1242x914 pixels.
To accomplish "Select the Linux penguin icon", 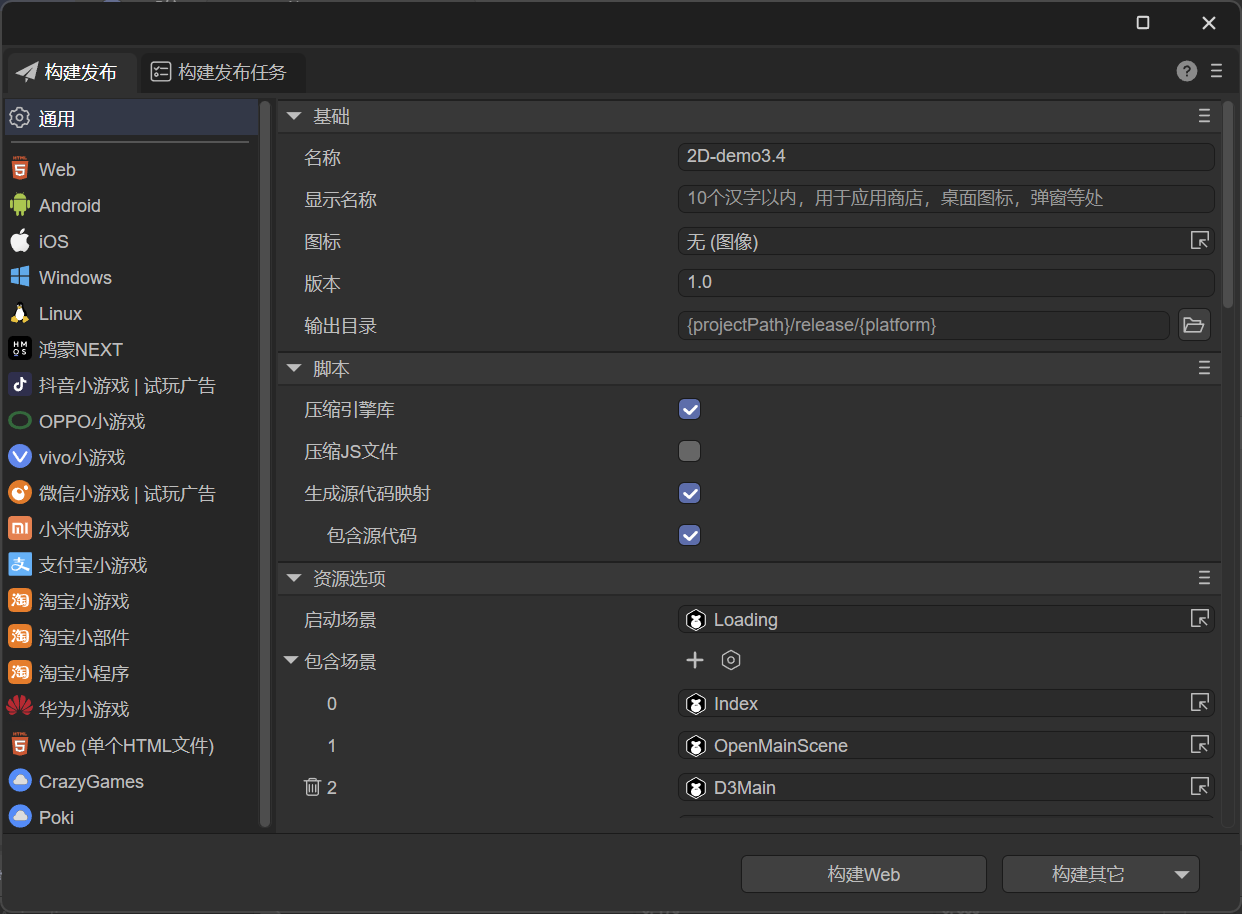I will click(20, 313).
